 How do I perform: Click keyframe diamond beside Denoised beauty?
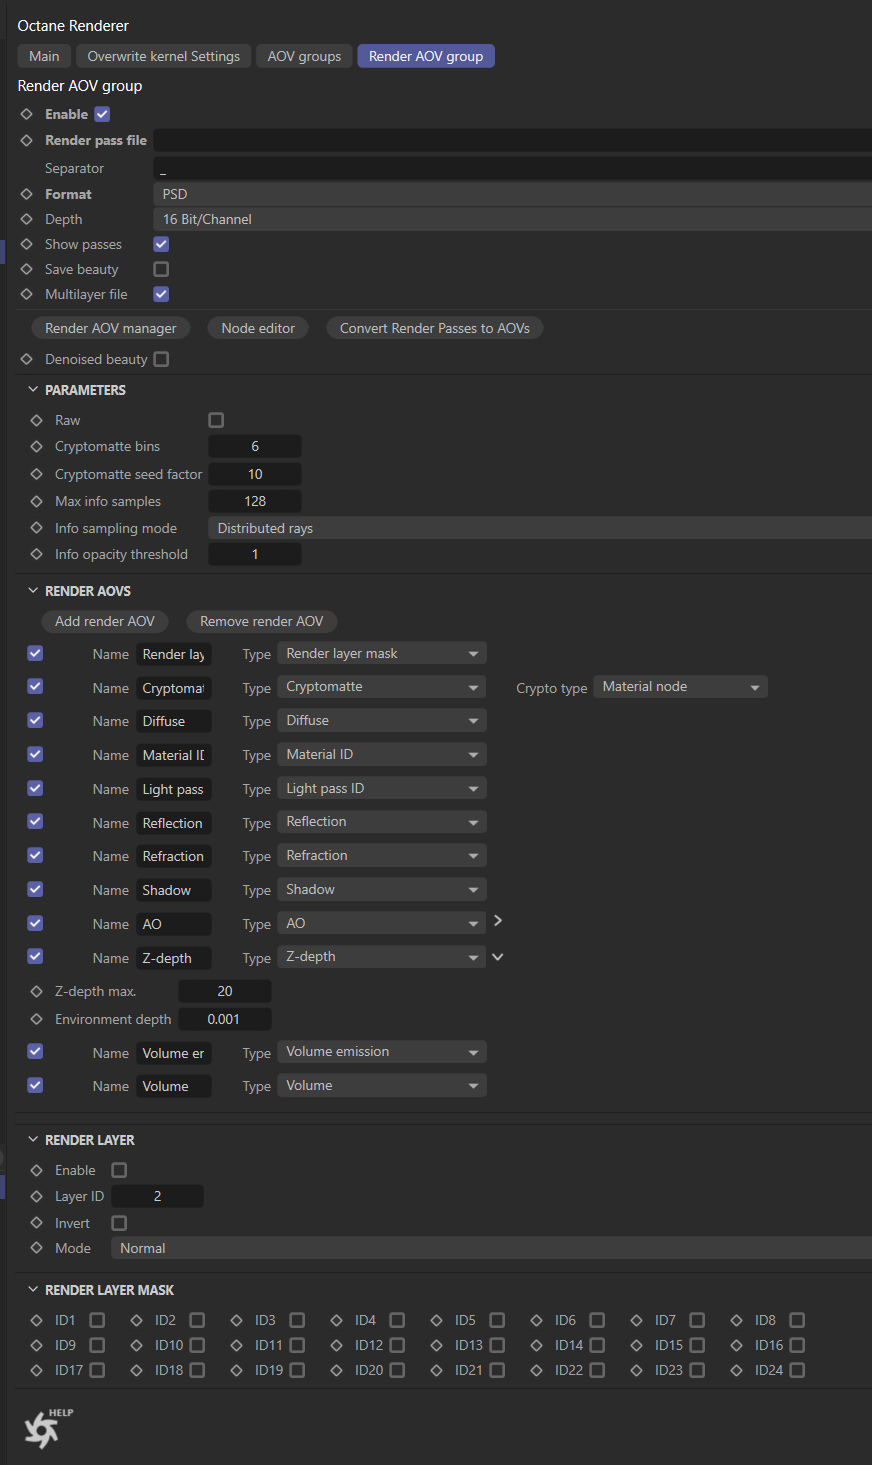[27, 359]
